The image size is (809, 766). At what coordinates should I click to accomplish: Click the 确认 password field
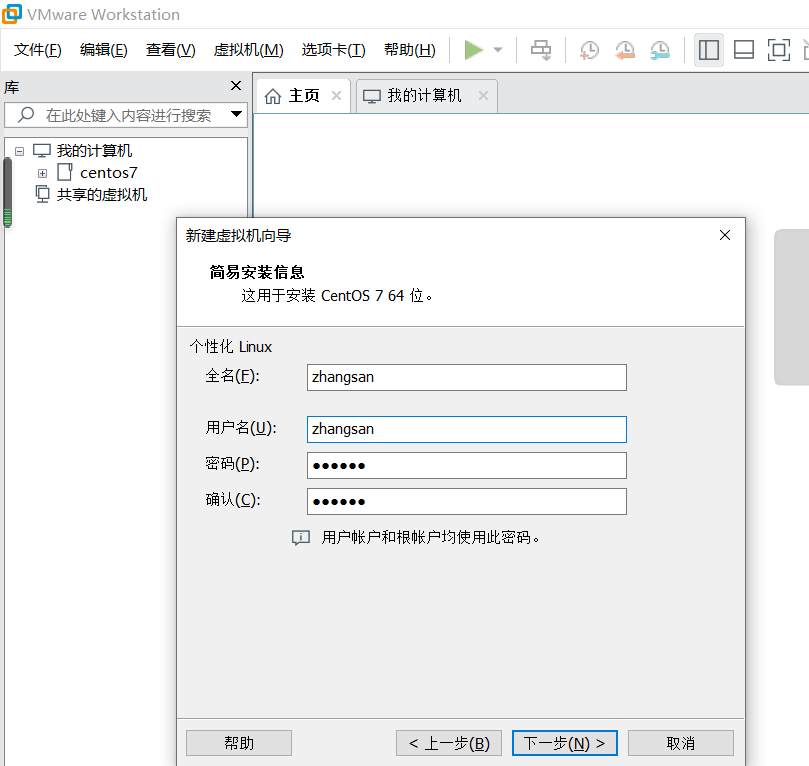[x=467, y=501]
